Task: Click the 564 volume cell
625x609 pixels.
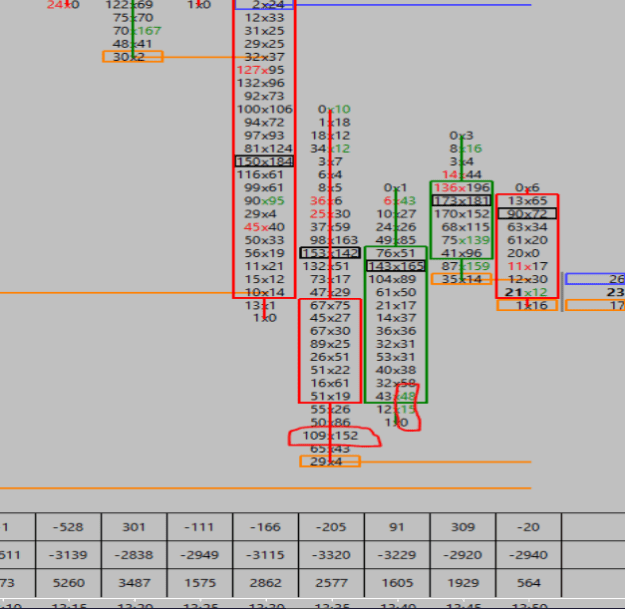Action: [529, 583]
